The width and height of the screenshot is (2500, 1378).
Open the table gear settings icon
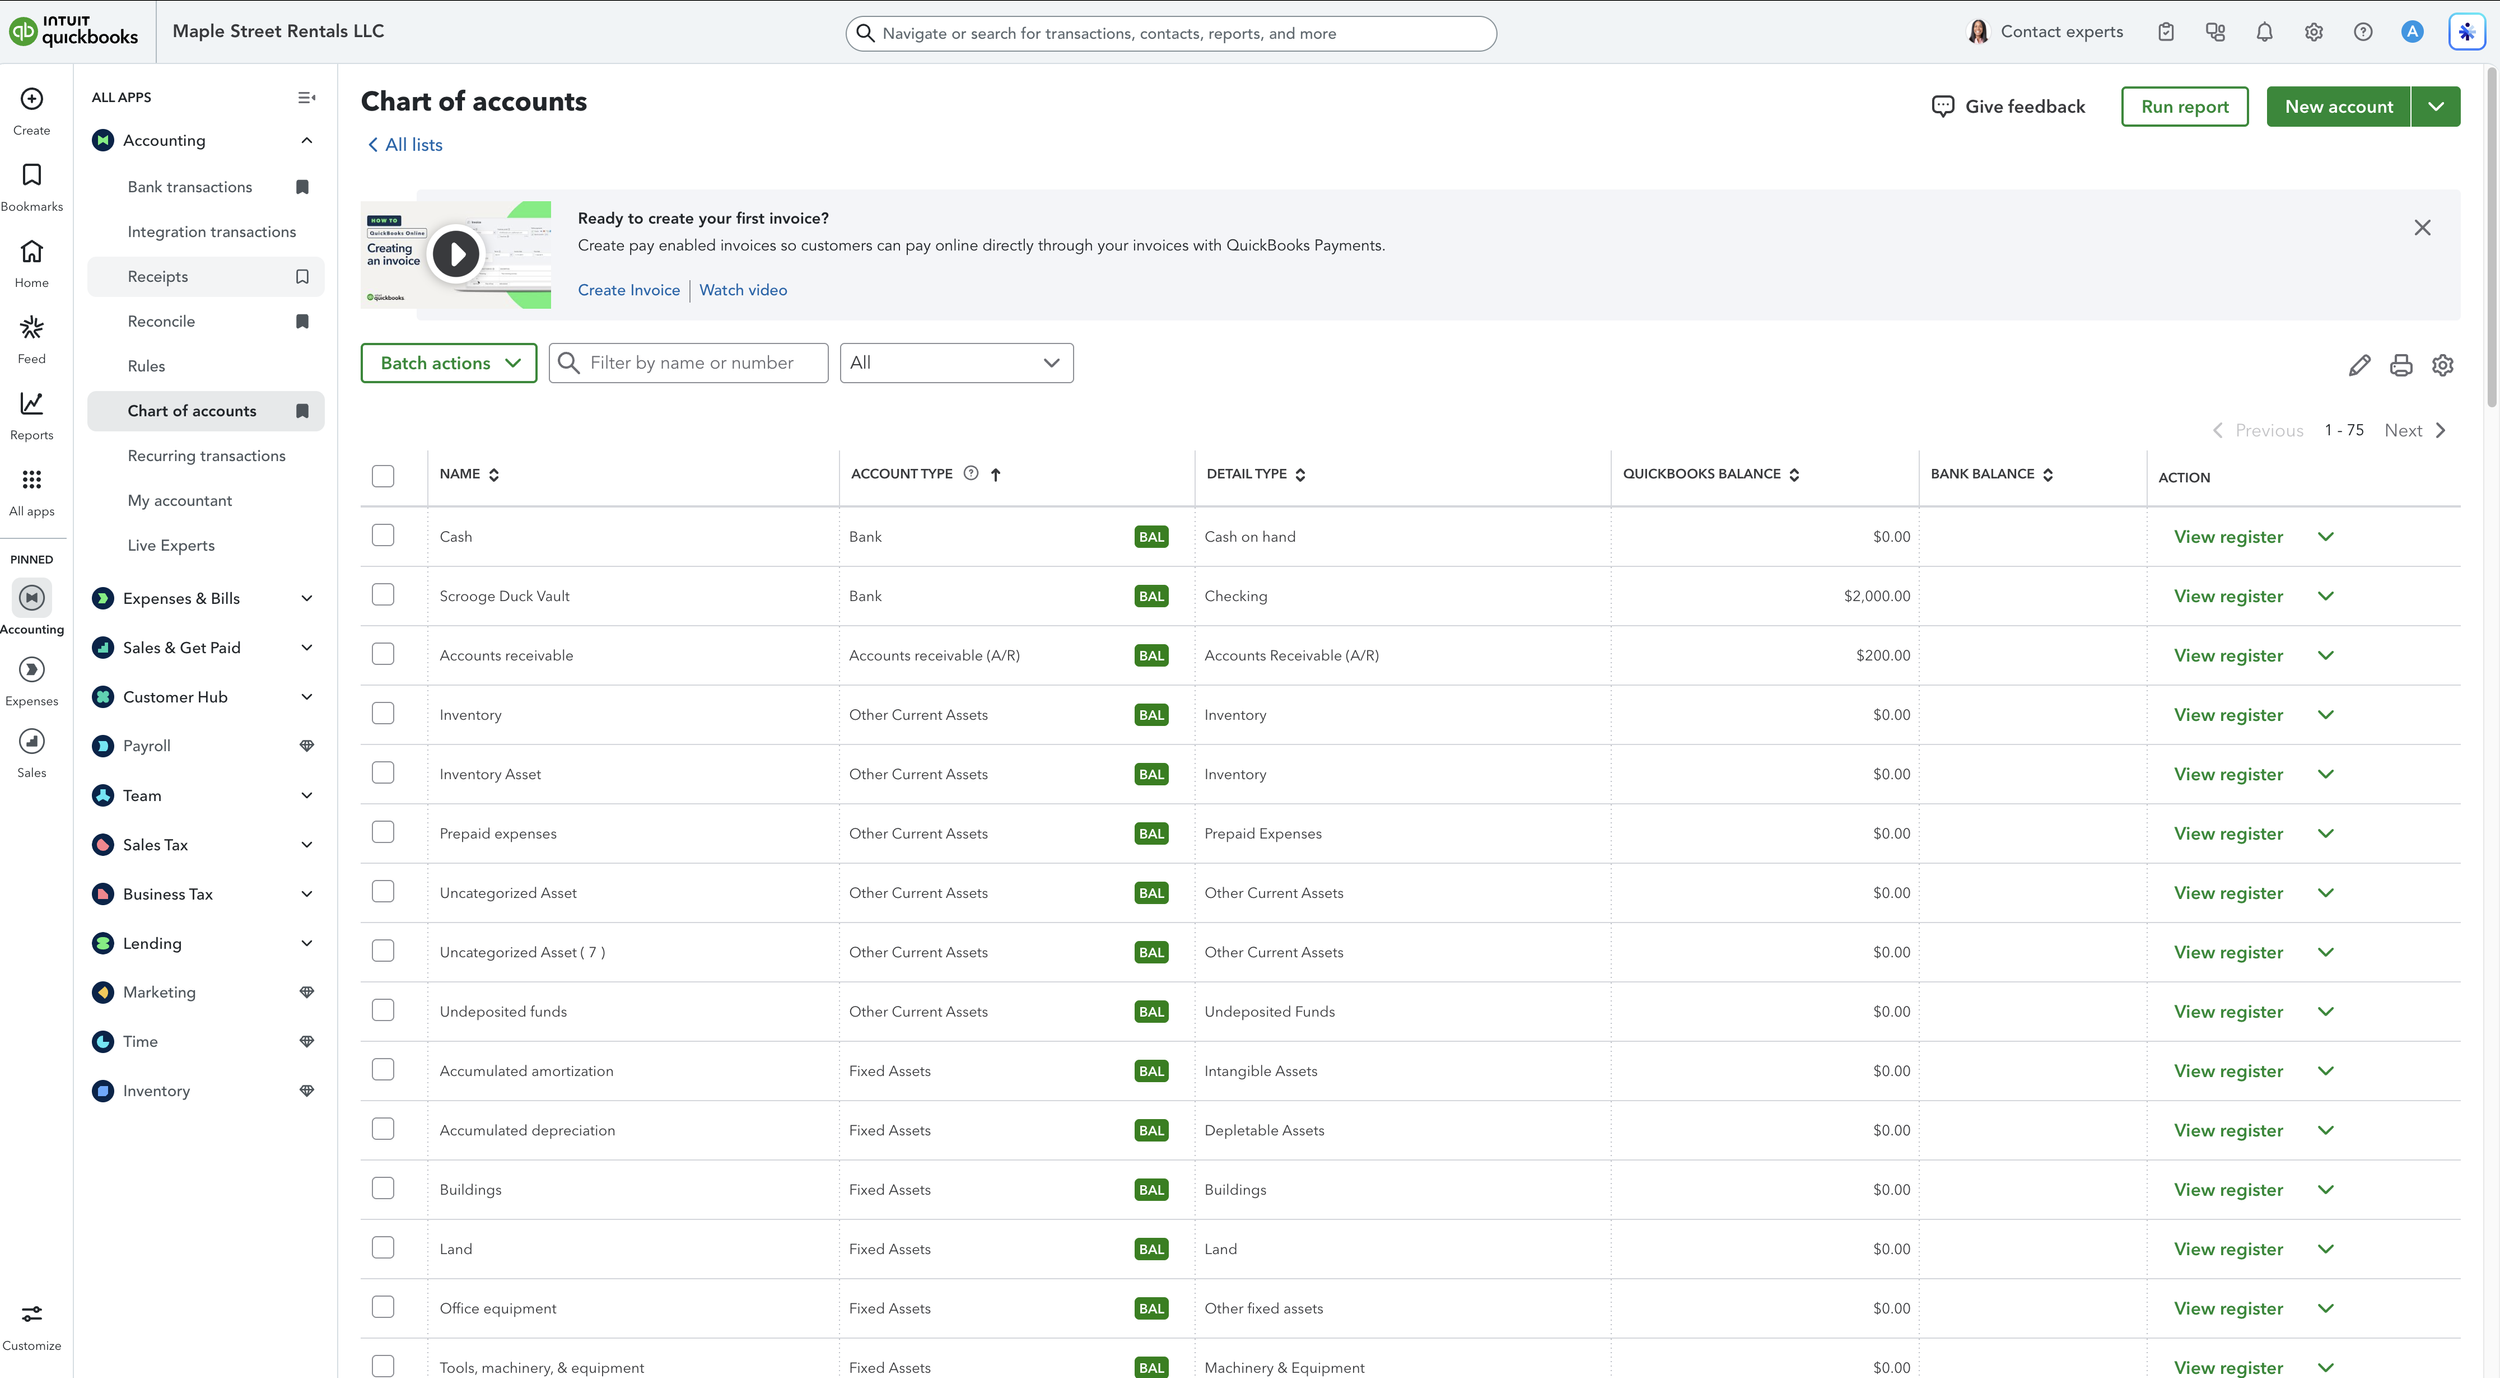[x=2442, y=365]
